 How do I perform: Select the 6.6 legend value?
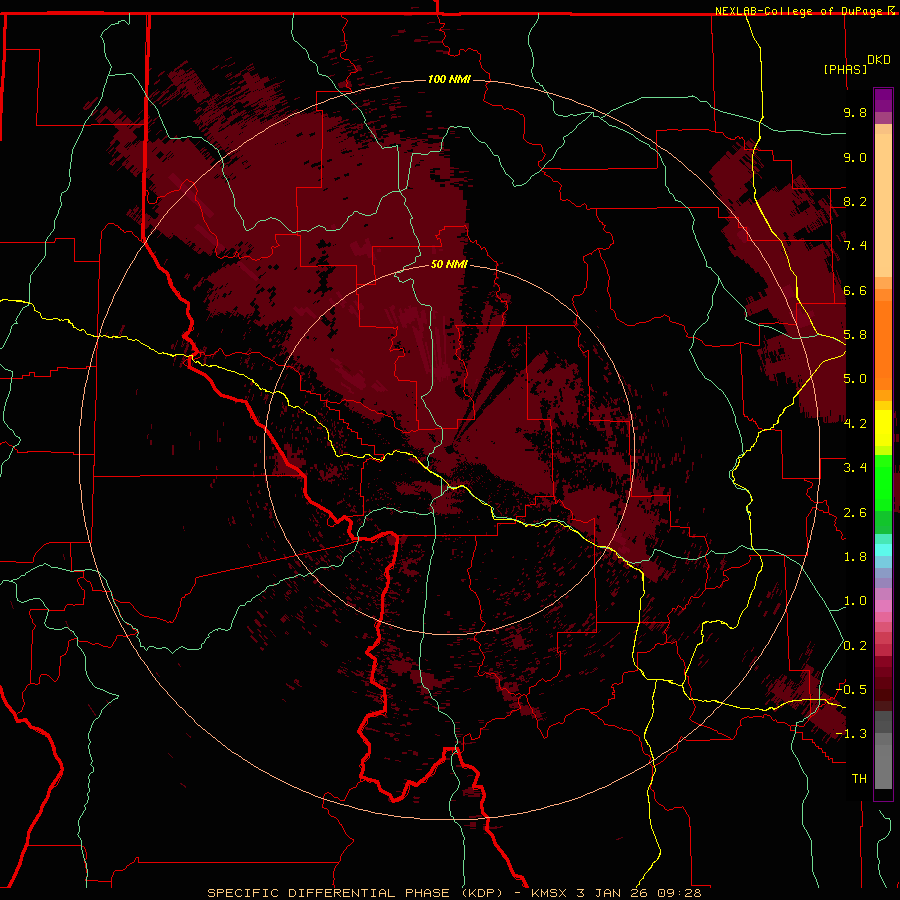click(x=855, y=290)
